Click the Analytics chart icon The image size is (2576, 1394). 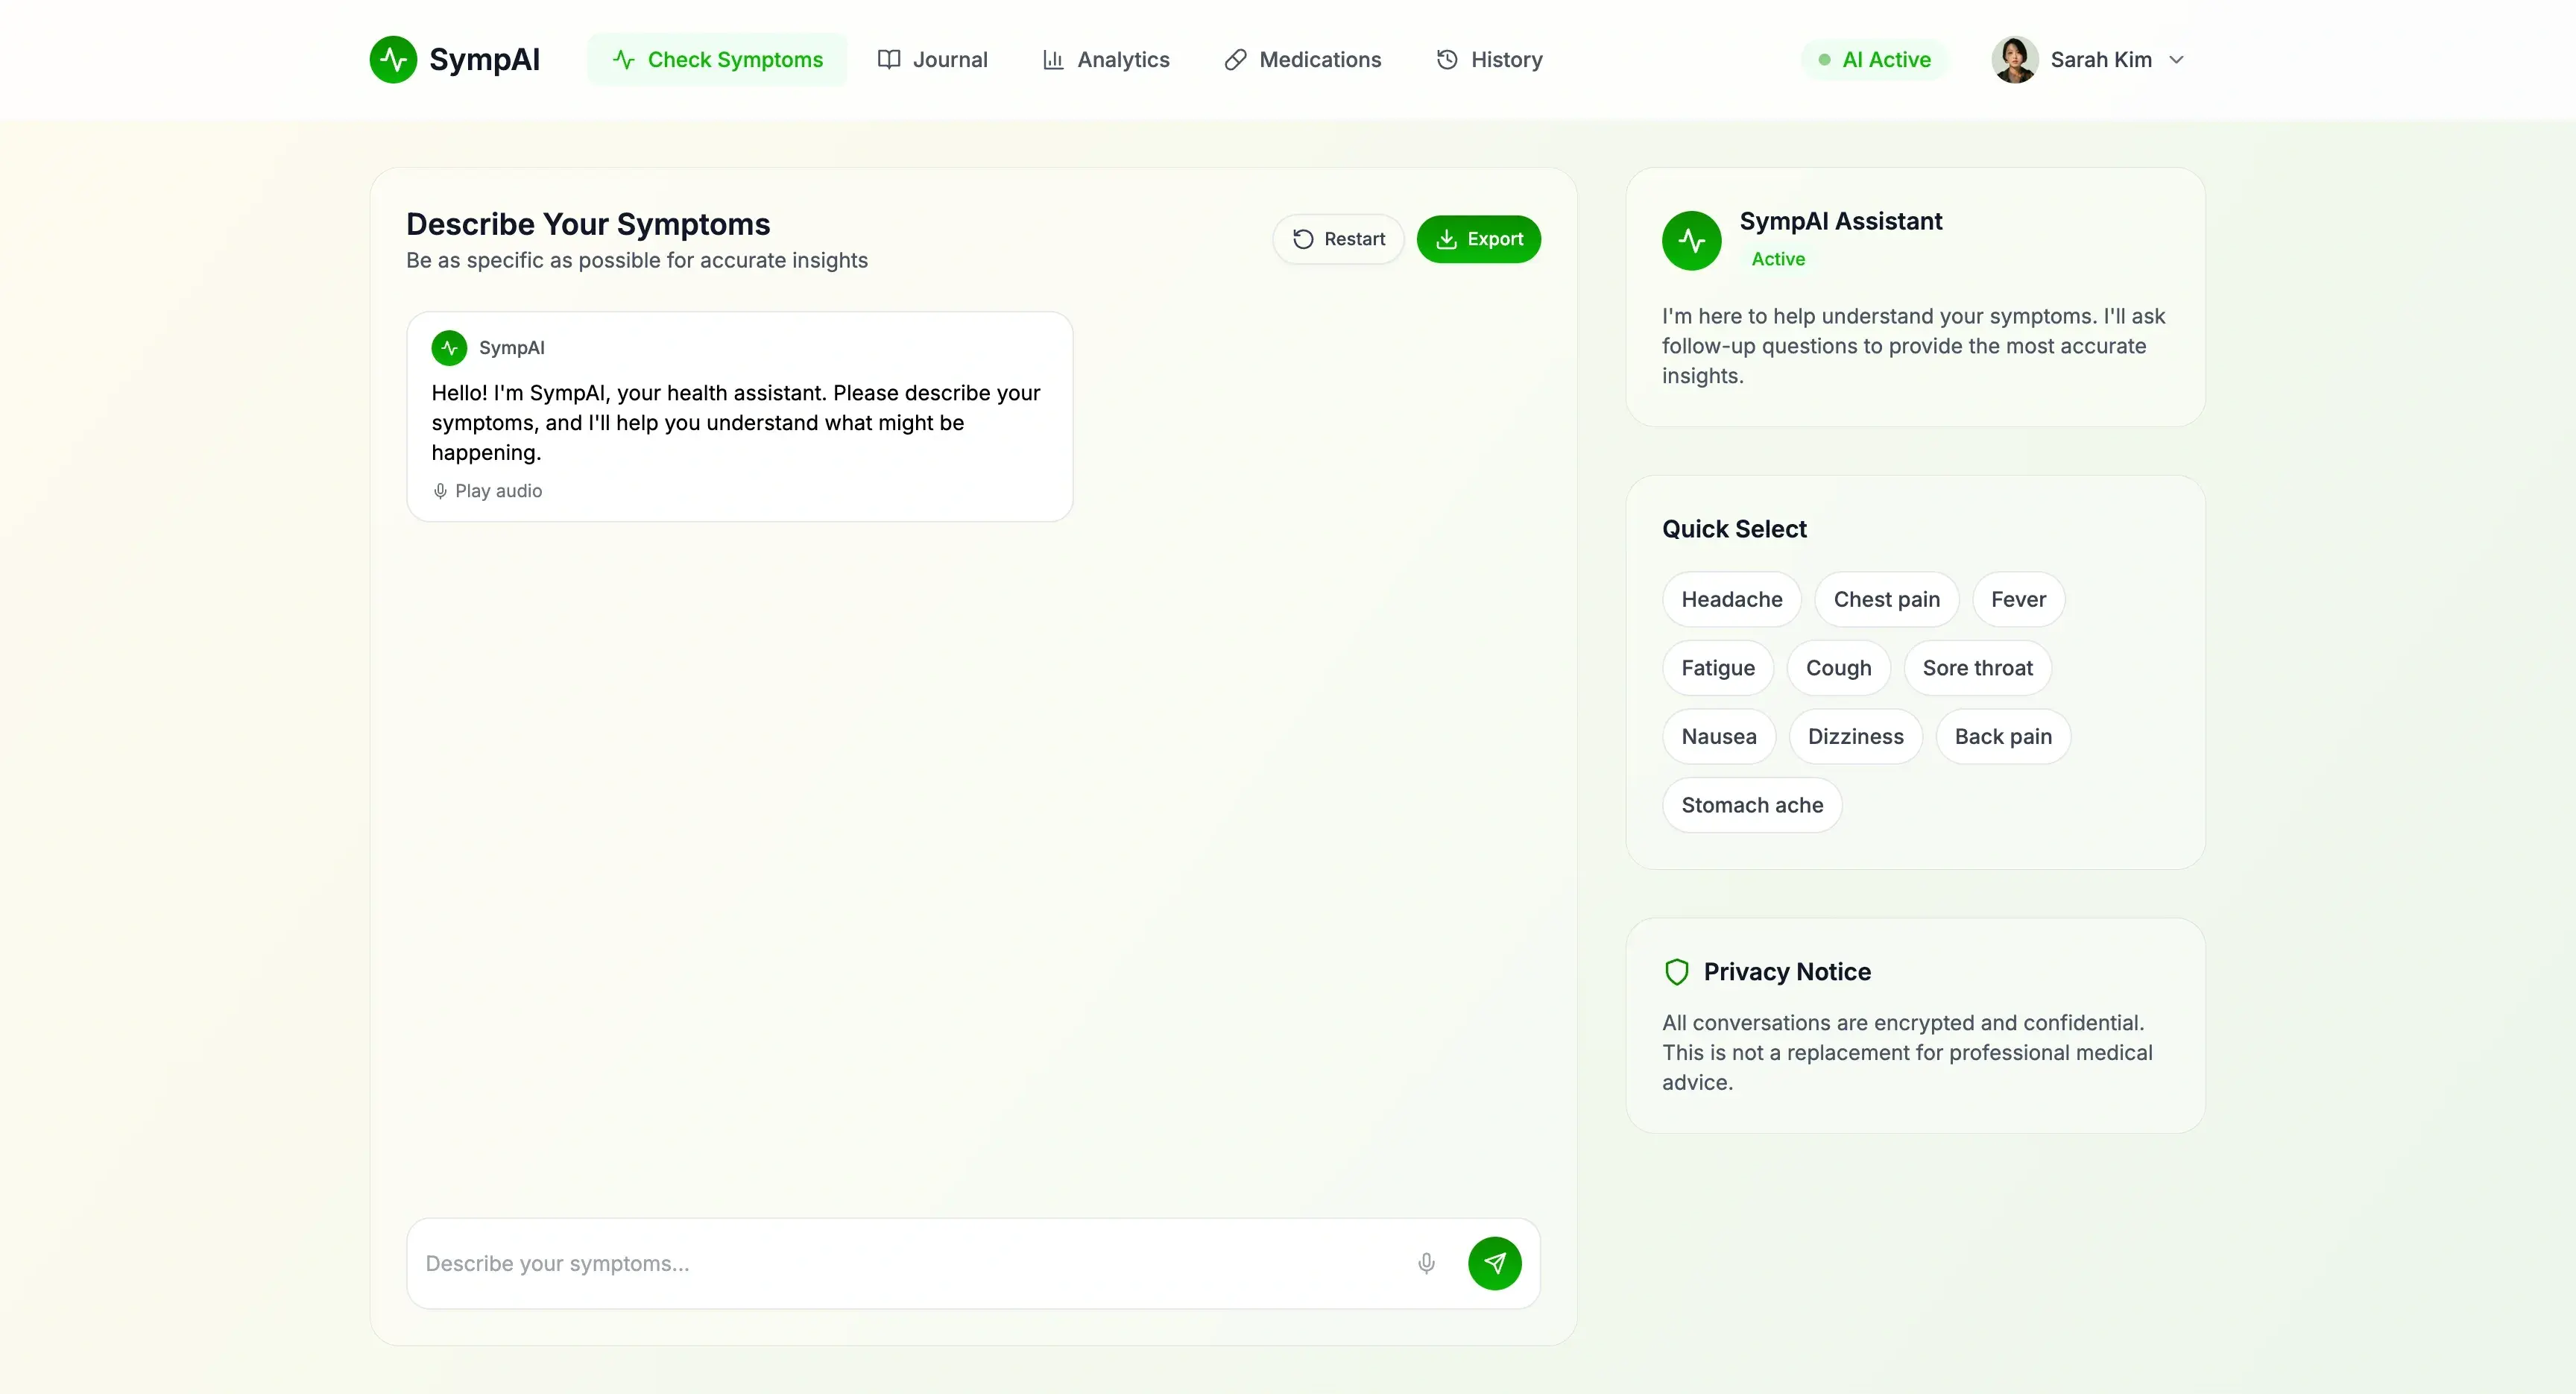click(1054, 59)
